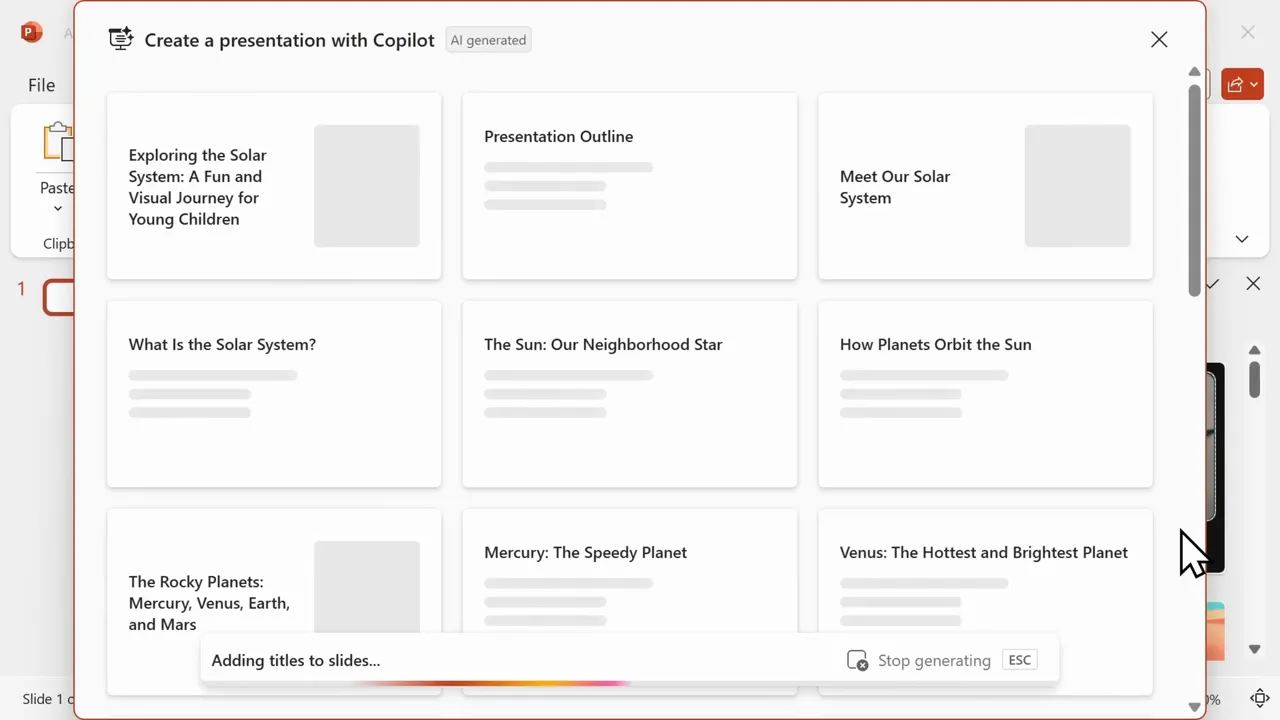Click the side pane scroll up arrow
Image resolution: width=1280 pixels, height=720 pixels.
pos(1254,350)
